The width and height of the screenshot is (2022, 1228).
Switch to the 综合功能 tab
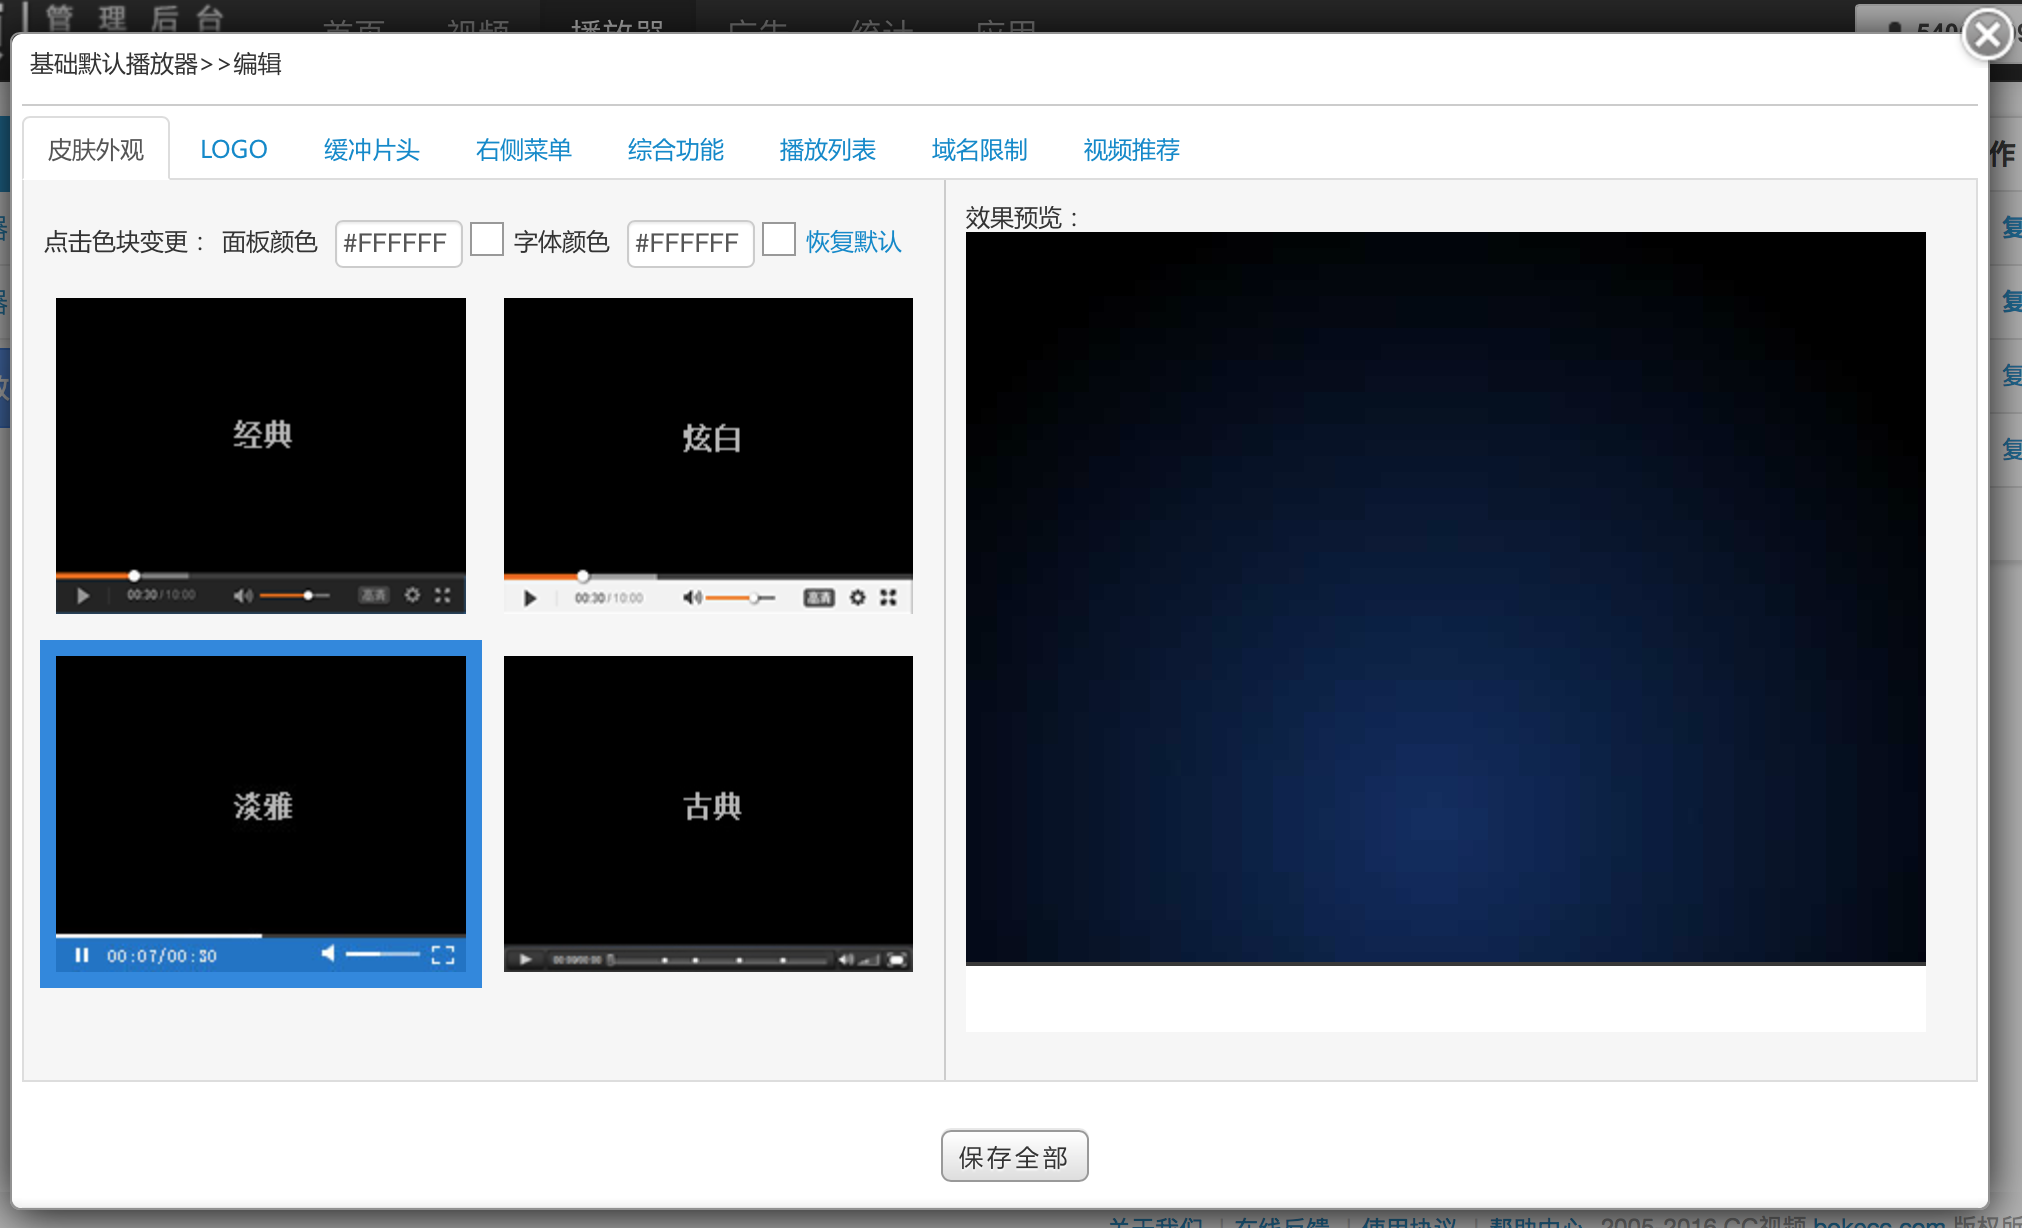tap(675, 150)
